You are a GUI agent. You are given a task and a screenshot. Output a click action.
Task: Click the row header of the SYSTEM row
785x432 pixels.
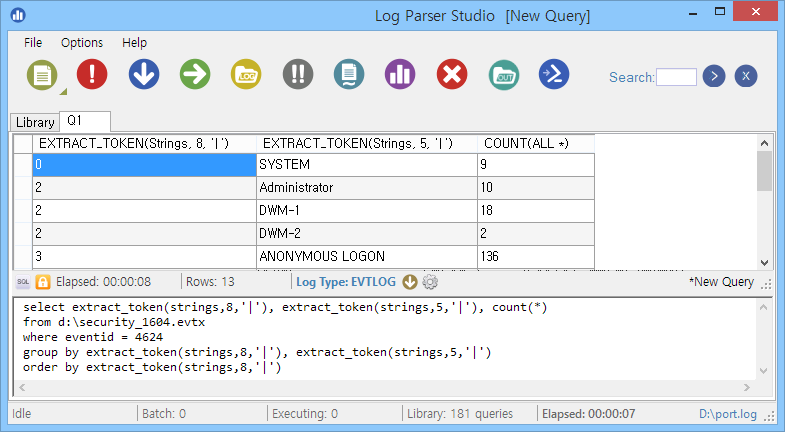point(23,165)
